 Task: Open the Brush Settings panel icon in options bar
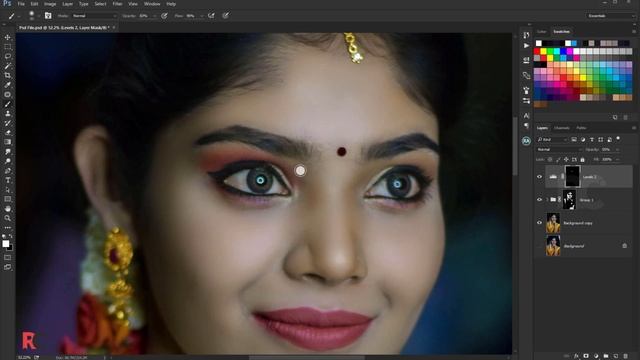pyautogui.click(x=48, y=16)
